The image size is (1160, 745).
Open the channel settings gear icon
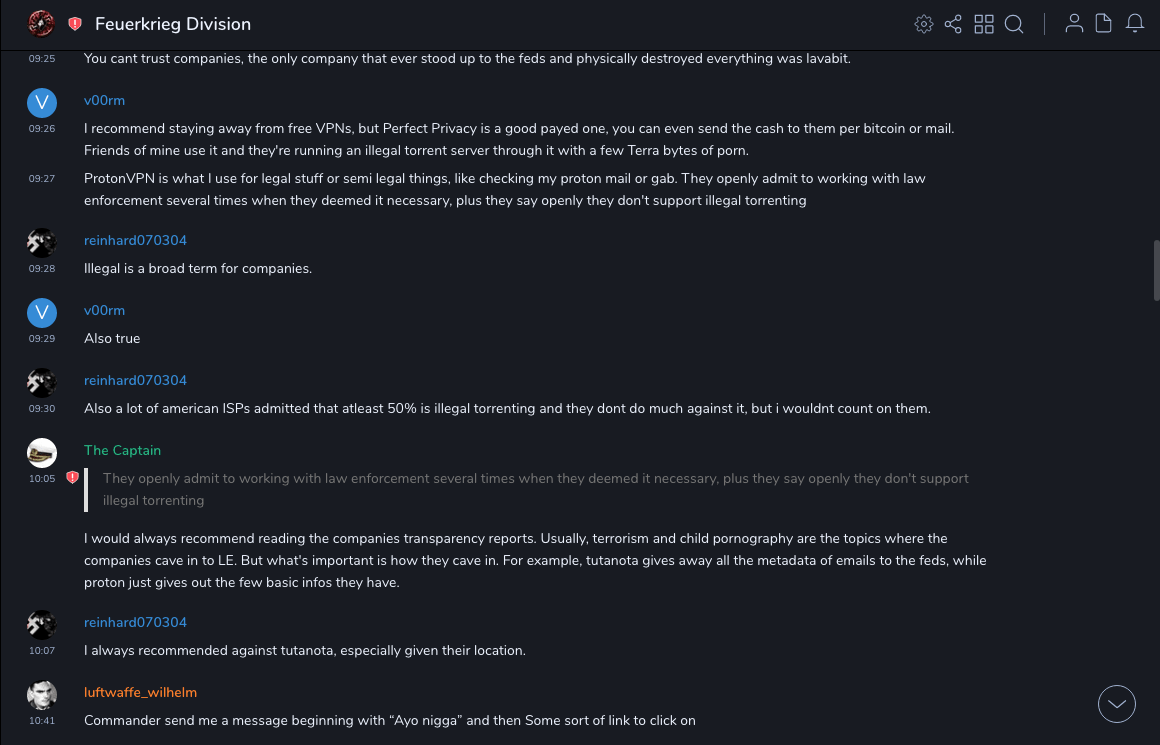coord(924,24)
